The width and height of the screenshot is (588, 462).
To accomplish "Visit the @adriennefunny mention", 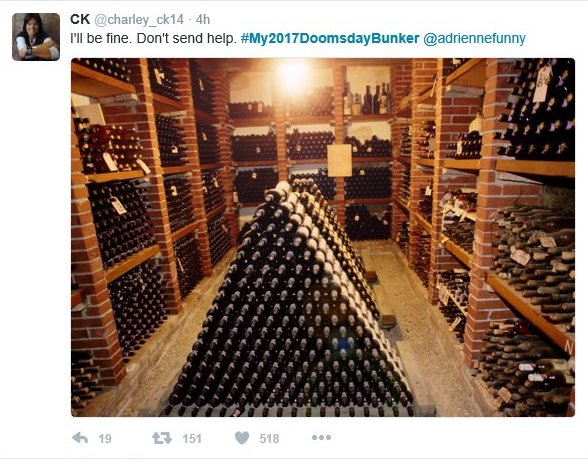I will pos(474,38).
